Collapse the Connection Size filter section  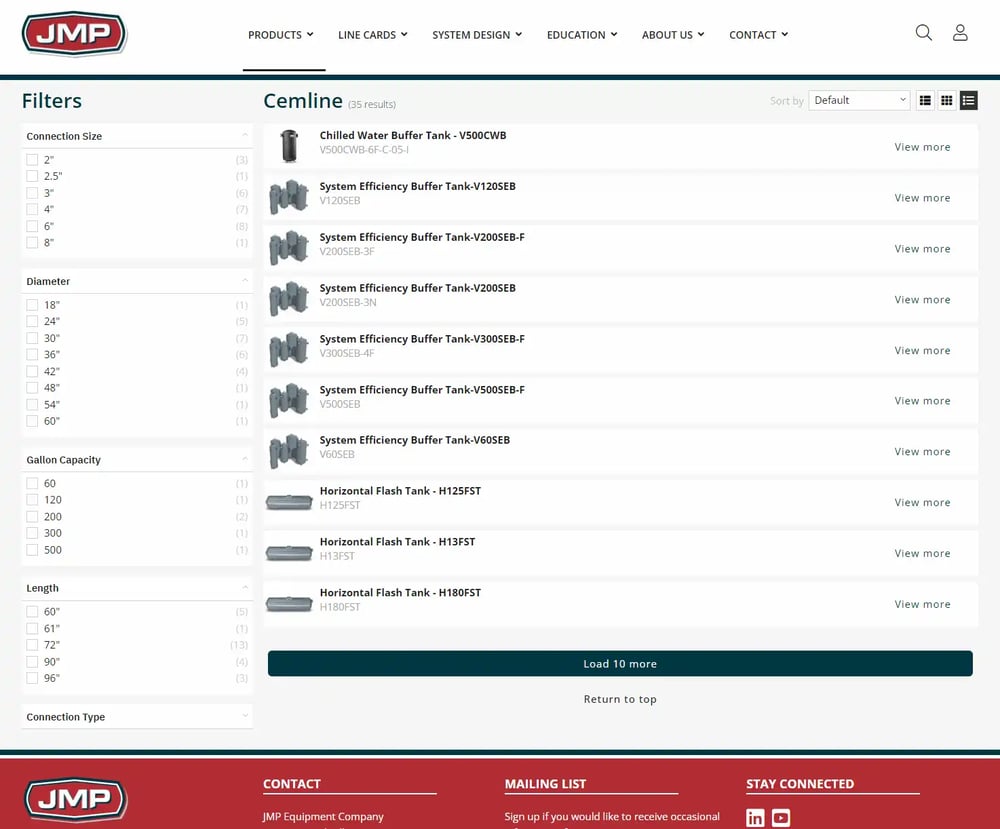point(137,136)
